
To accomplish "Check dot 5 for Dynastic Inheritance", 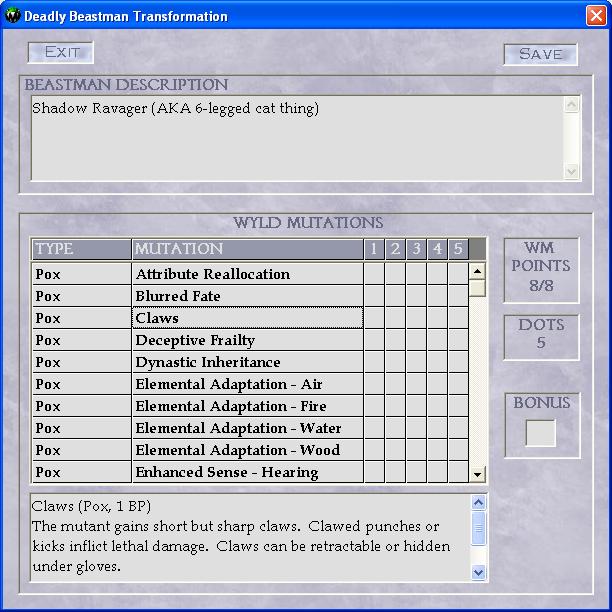I will coord(458,362).
